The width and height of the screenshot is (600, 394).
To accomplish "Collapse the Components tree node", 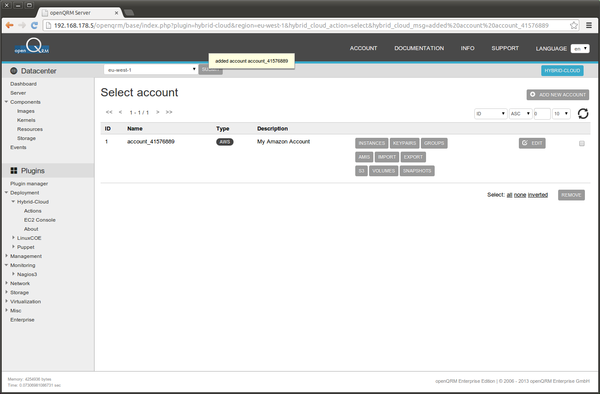I will (x=6, y=102).
